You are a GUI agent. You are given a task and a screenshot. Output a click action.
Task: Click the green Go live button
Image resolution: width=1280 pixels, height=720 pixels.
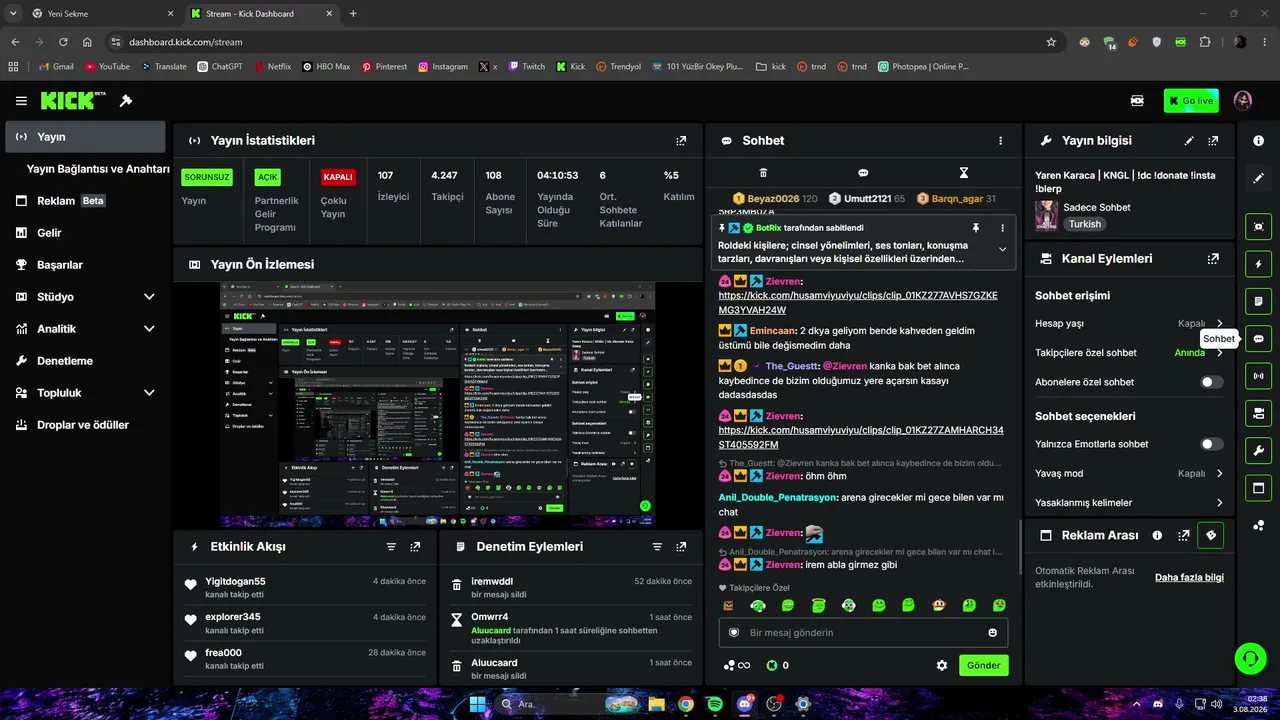(1190, 101)
